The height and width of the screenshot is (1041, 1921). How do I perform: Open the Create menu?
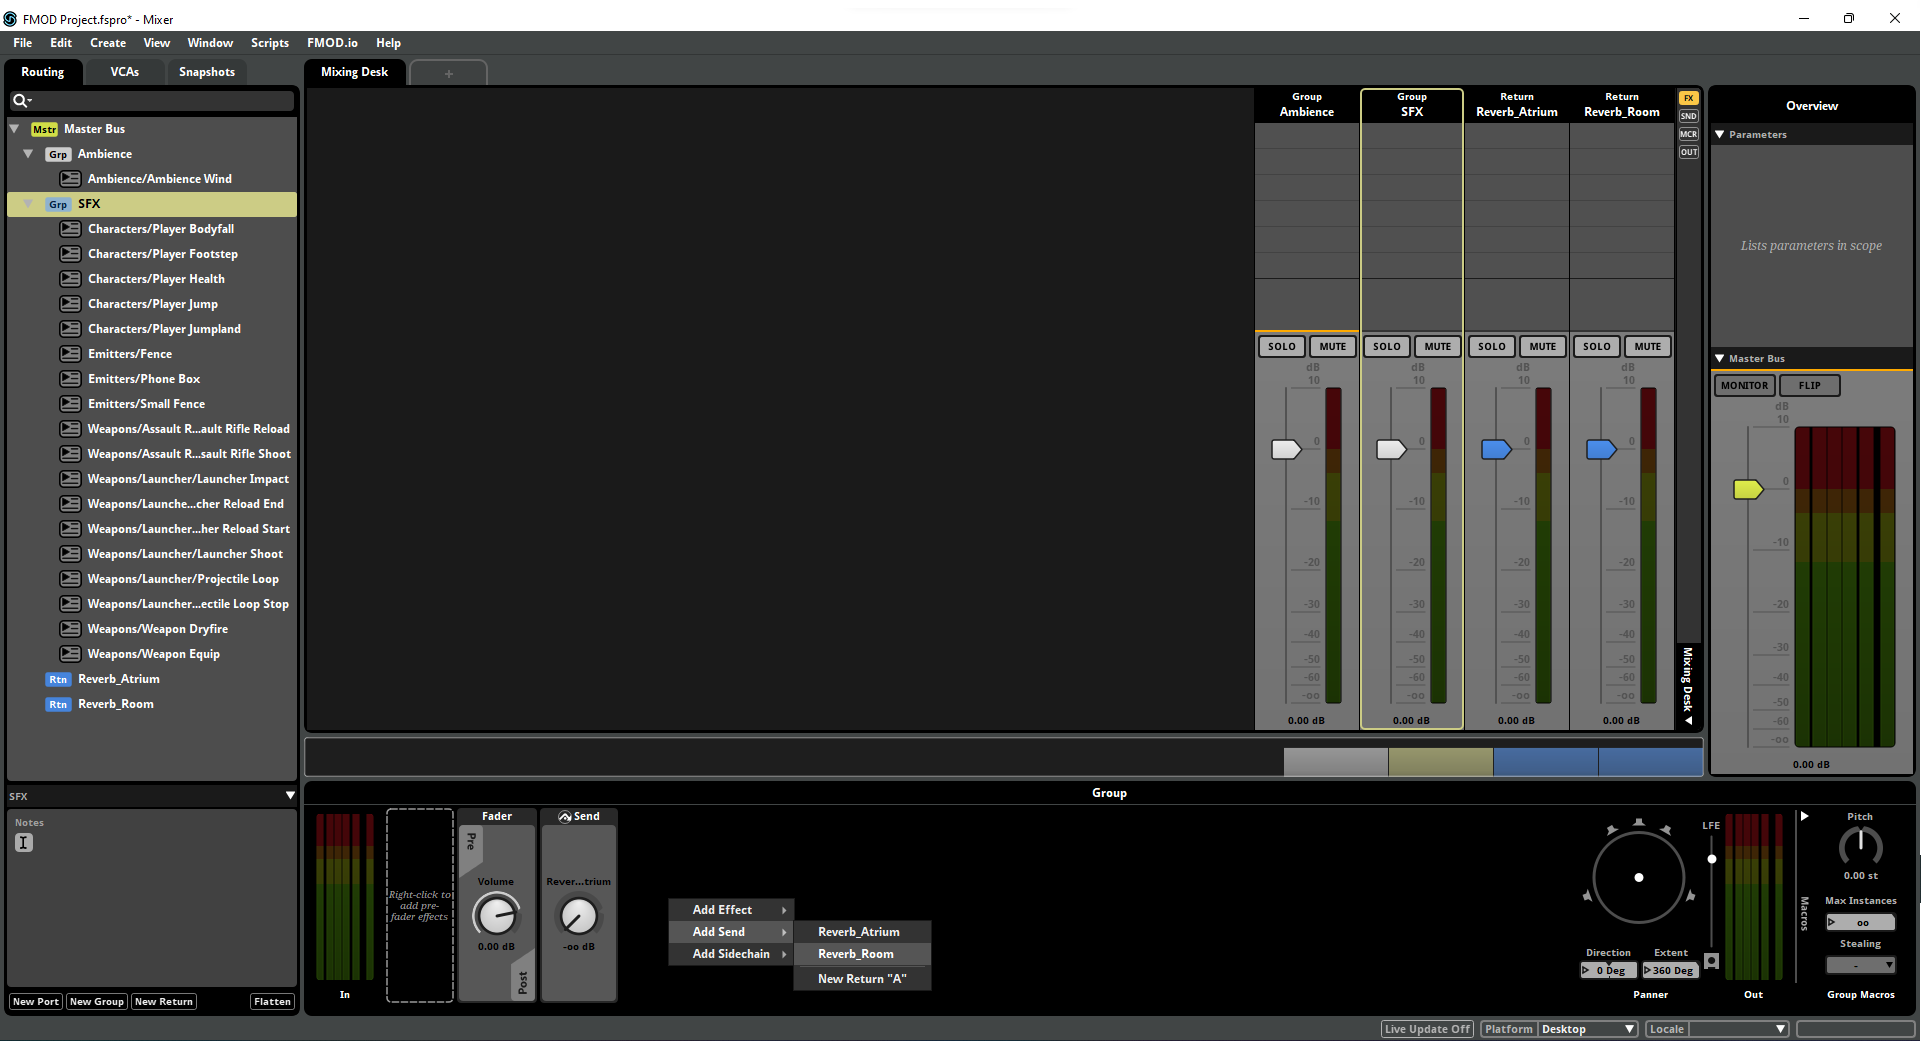tap(108, 43)
